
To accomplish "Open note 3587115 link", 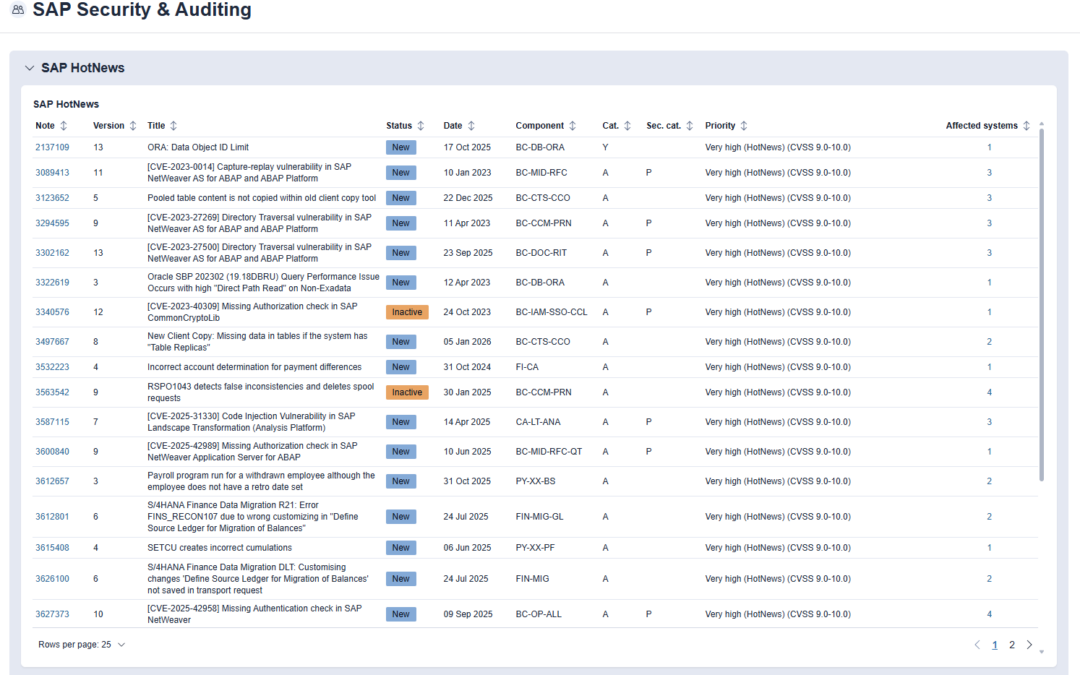I will tap(52, 422).
